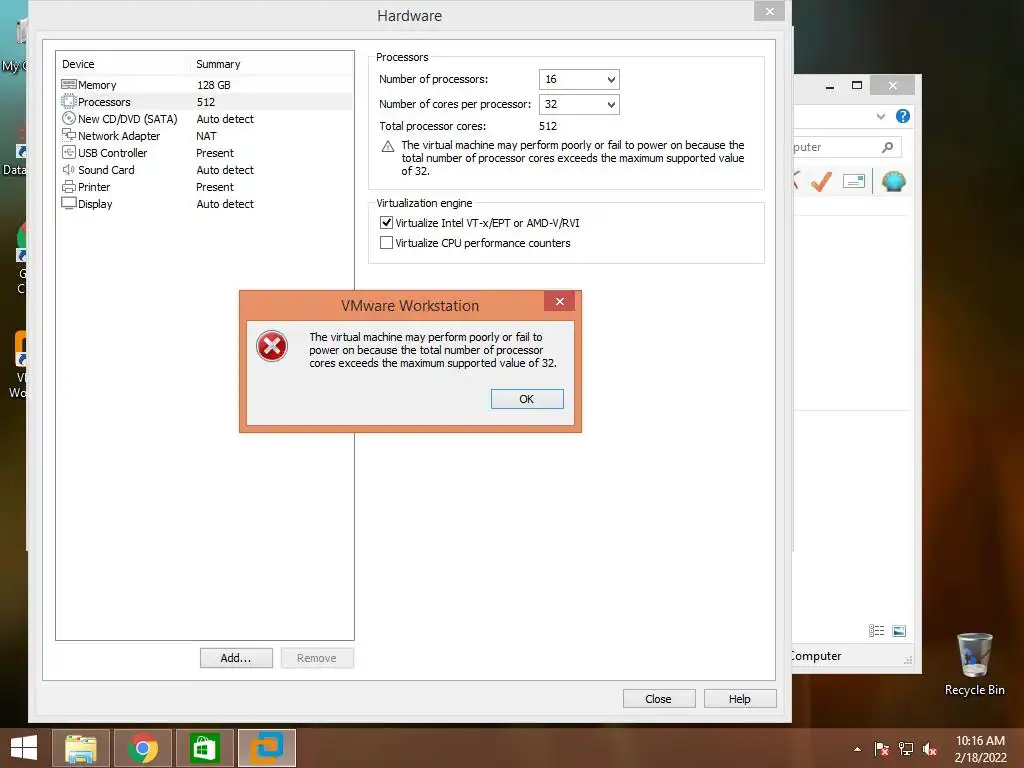This screenshot has height=768, width=1024.
Task: Enable Virtualize CPU performance counters
Action: click(387, 243)
